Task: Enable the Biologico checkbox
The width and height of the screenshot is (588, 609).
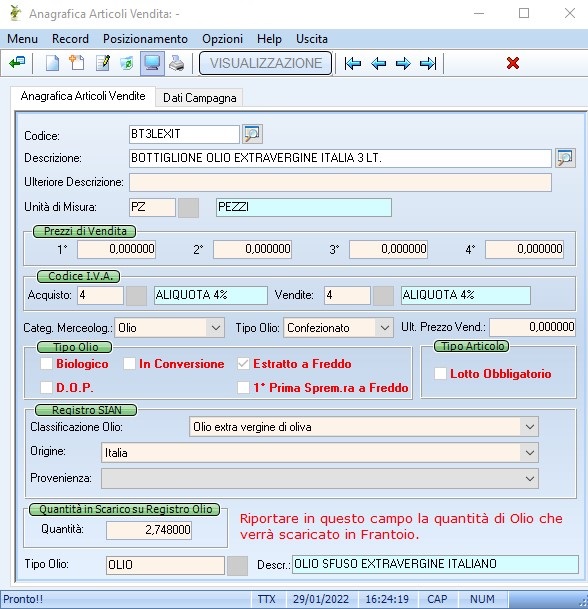Action: point(46,364)
